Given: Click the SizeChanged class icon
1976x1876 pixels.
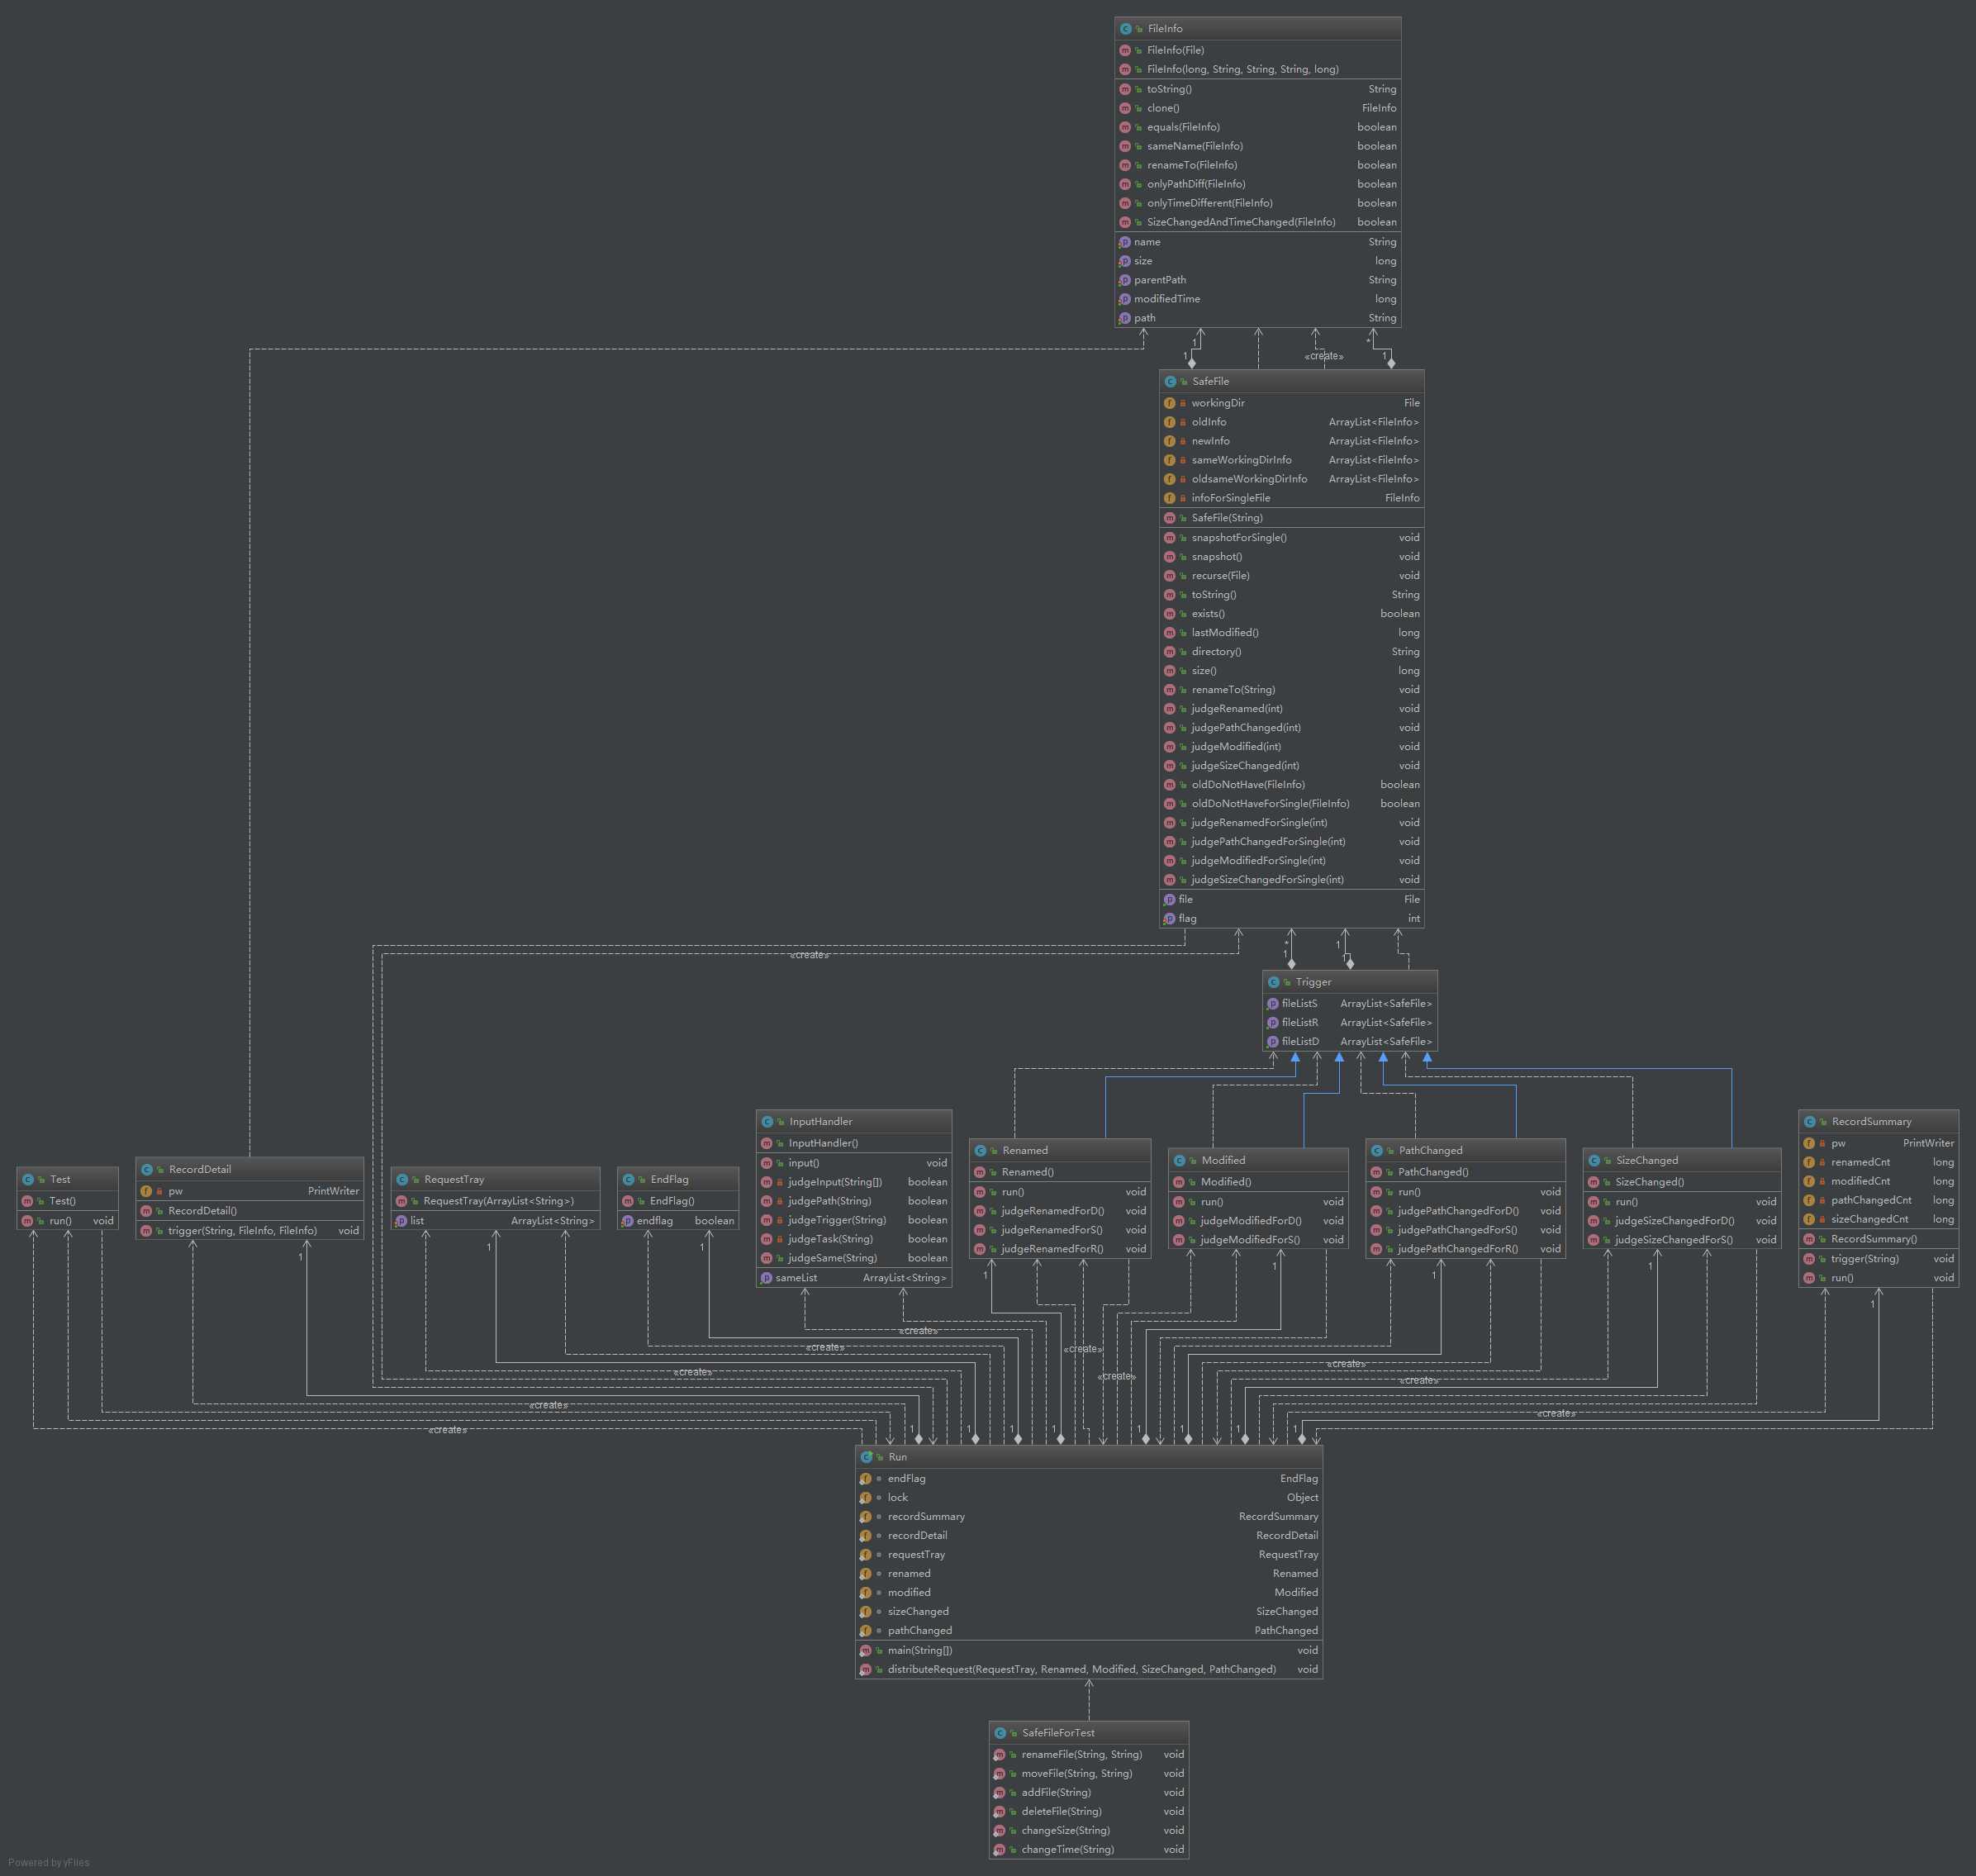Looking at the screenshot, I should [1594, 1161].
